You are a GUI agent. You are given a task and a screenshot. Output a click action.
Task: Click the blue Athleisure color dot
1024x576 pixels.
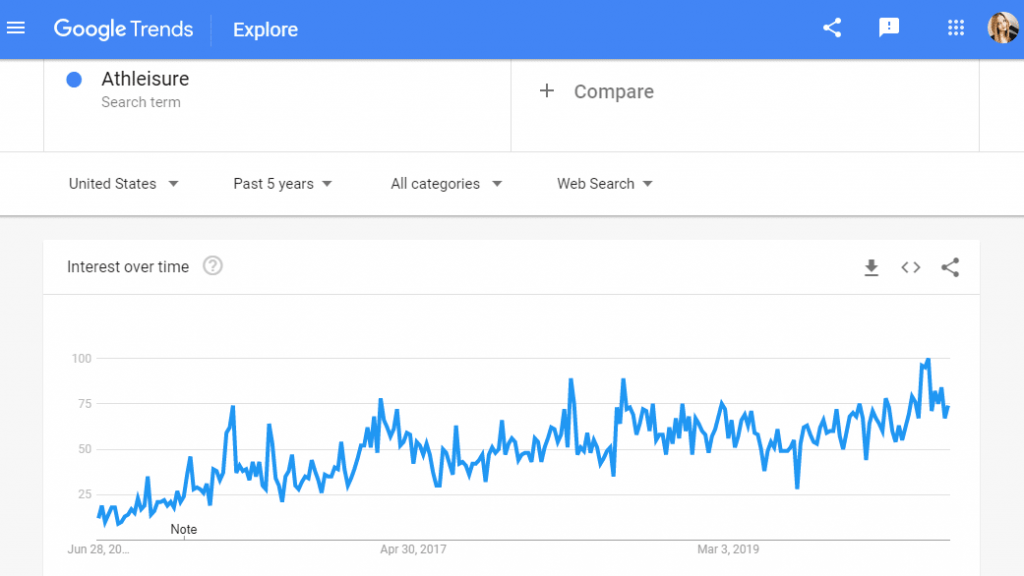74,80
